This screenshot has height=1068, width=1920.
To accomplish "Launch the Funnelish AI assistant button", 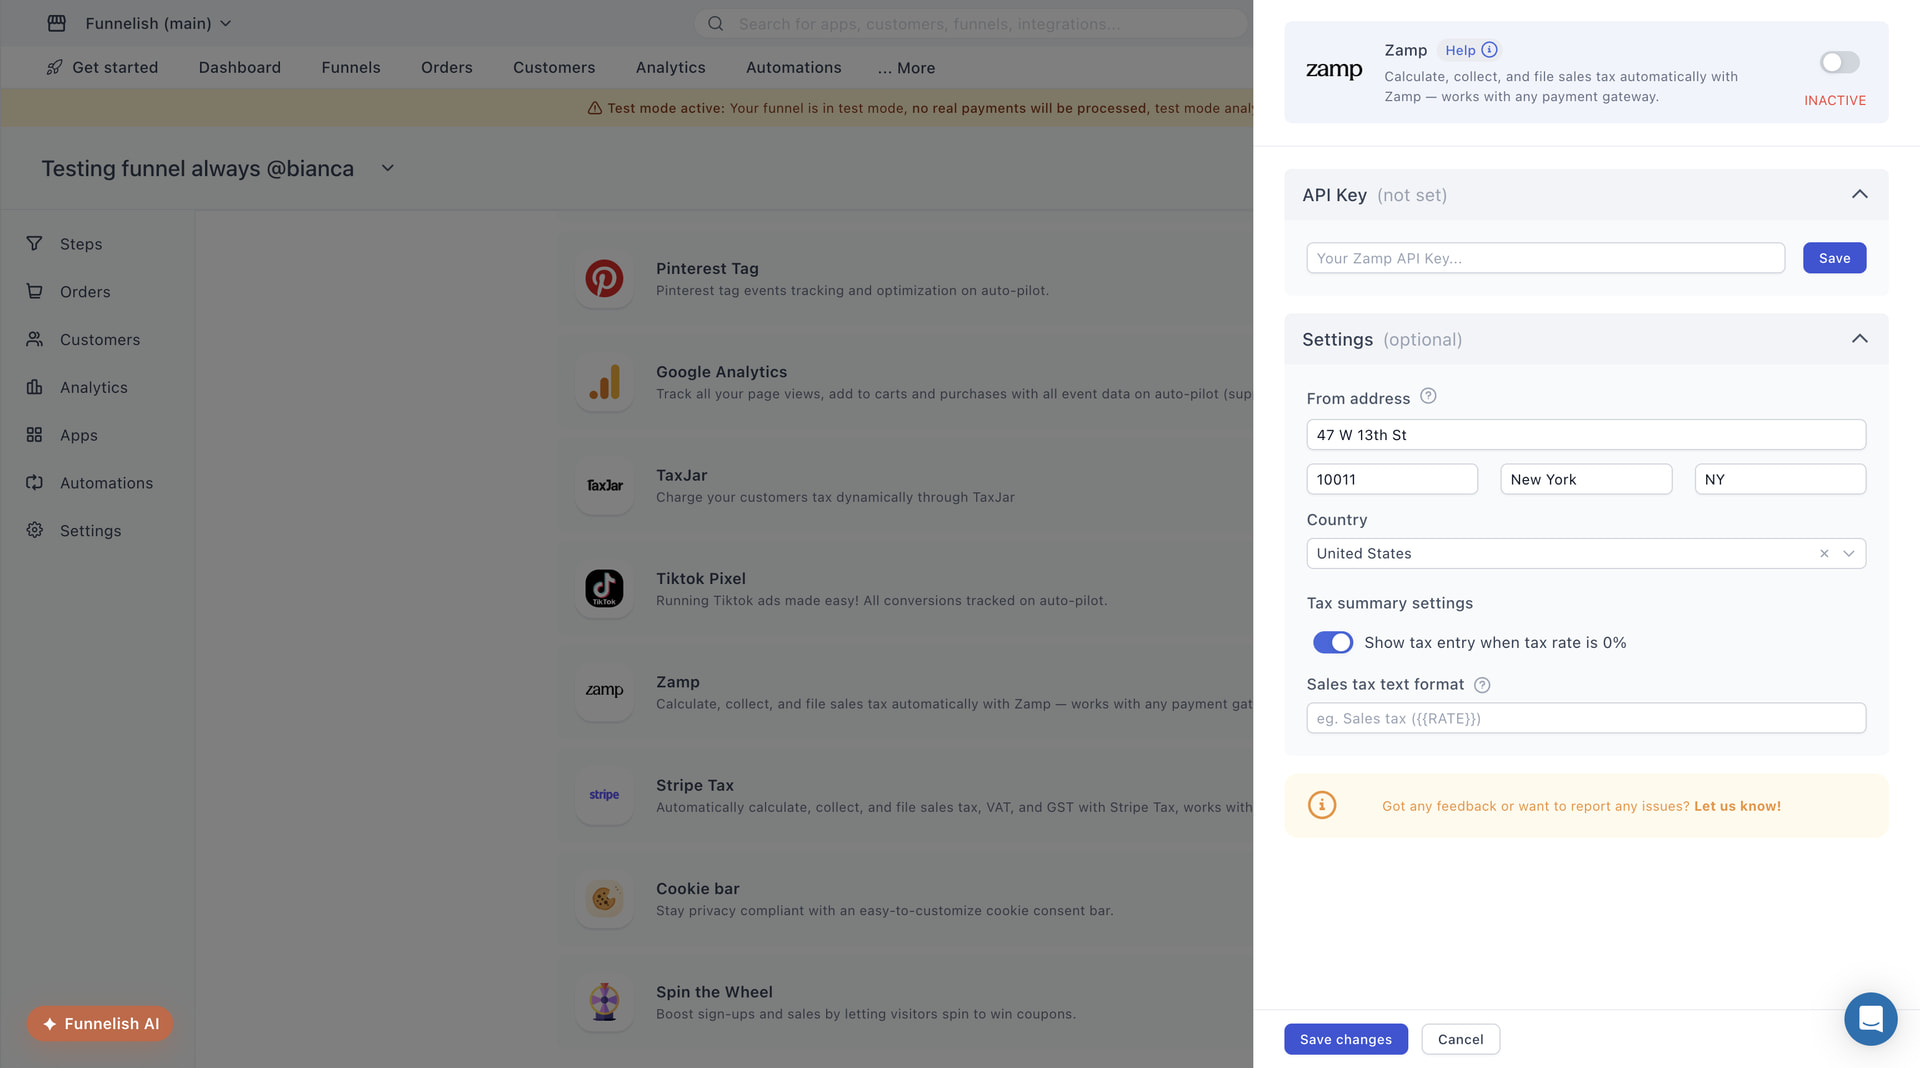I will pos(100,1024).
